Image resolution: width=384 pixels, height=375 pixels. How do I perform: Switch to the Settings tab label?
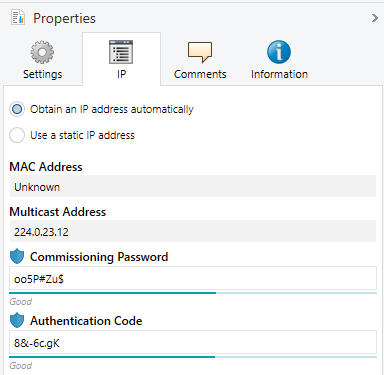42,74
